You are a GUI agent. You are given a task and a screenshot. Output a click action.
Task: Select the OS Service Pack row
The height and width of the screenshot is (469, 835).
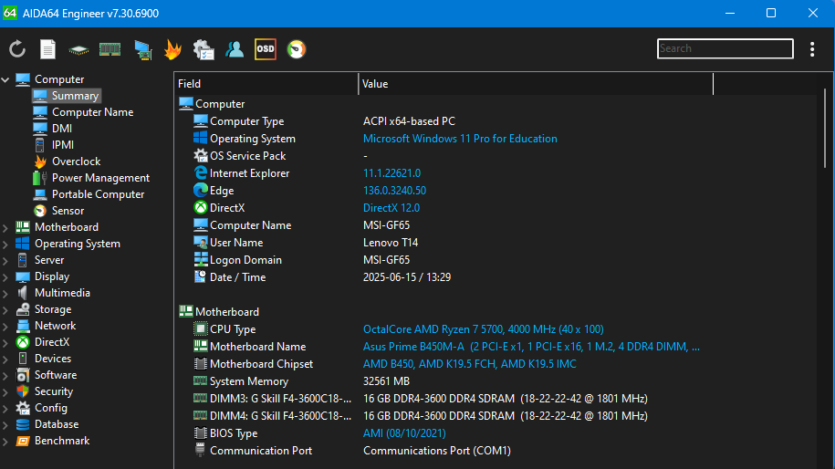495,156
